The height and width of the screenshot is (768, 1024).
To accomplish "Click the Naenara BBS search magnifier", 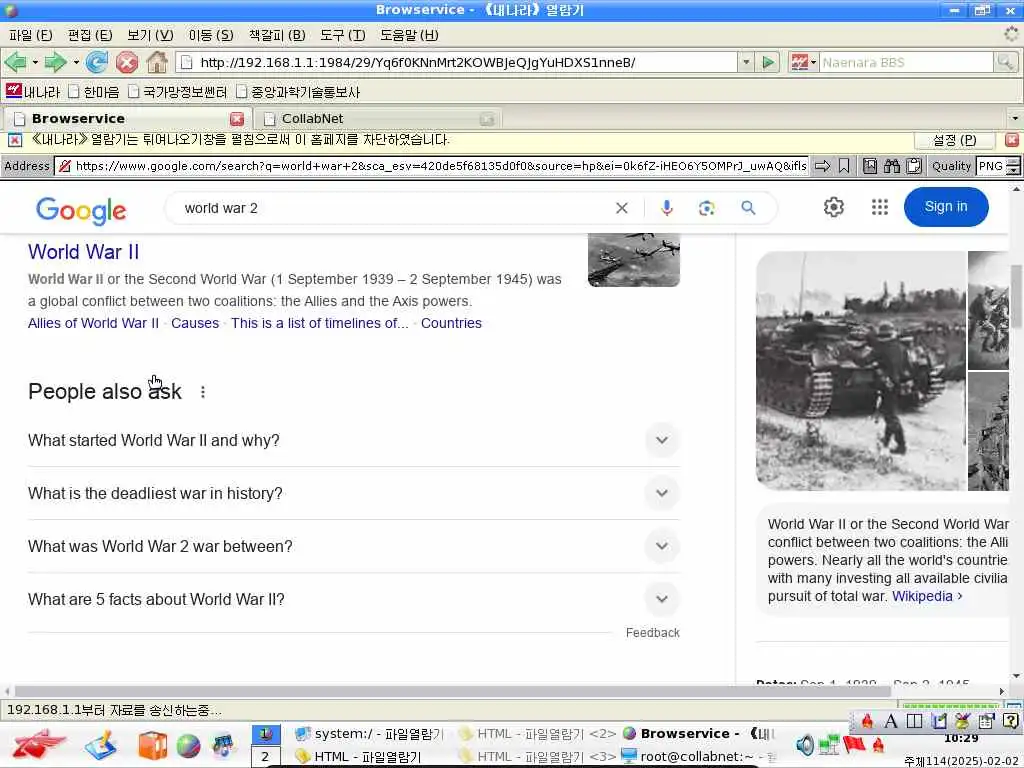I will (x=1004, y=63).
